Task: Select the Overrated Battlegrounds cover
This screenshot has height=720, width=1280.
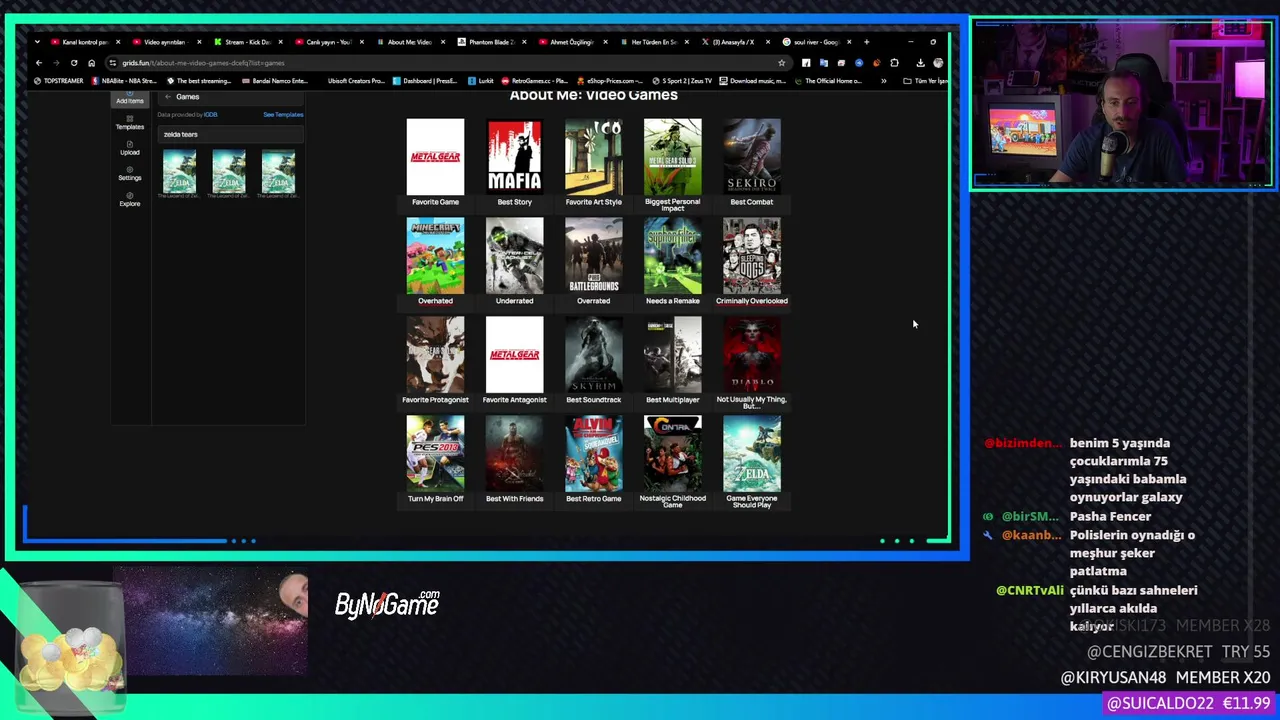Action: (593, 256)
